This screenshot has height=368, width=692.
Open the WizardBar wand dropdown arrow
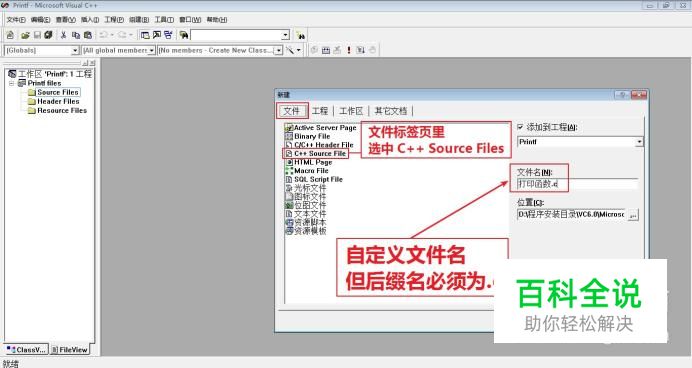299,50
